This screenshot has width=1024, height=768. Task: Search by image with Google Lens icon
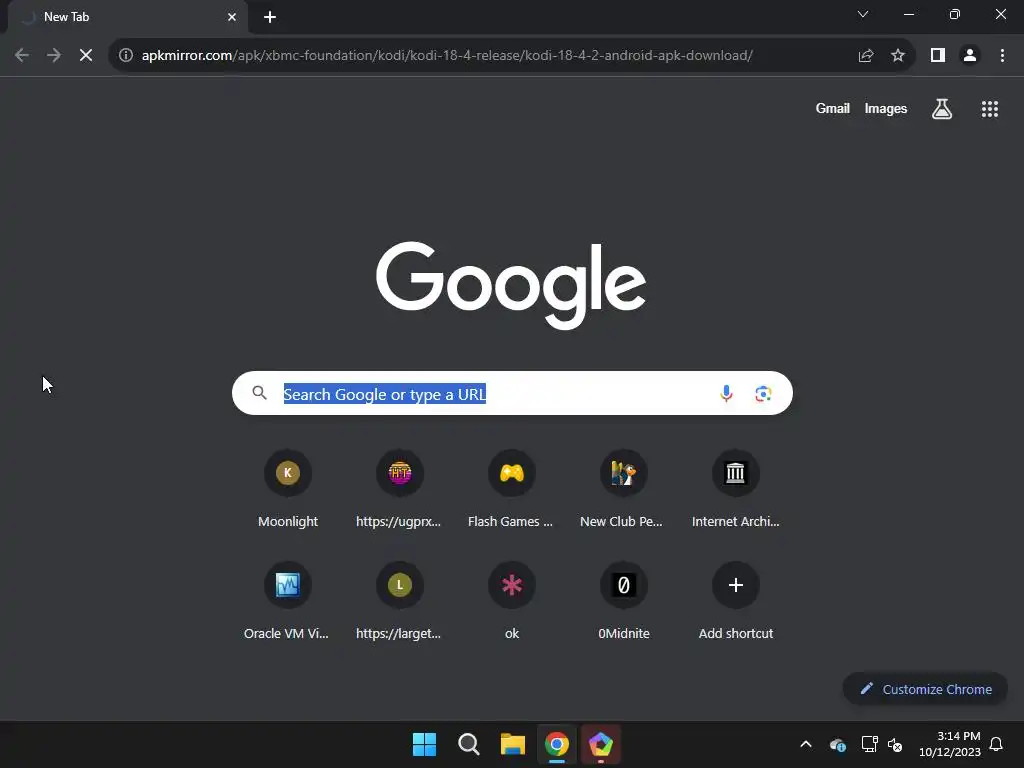point(763,393)
